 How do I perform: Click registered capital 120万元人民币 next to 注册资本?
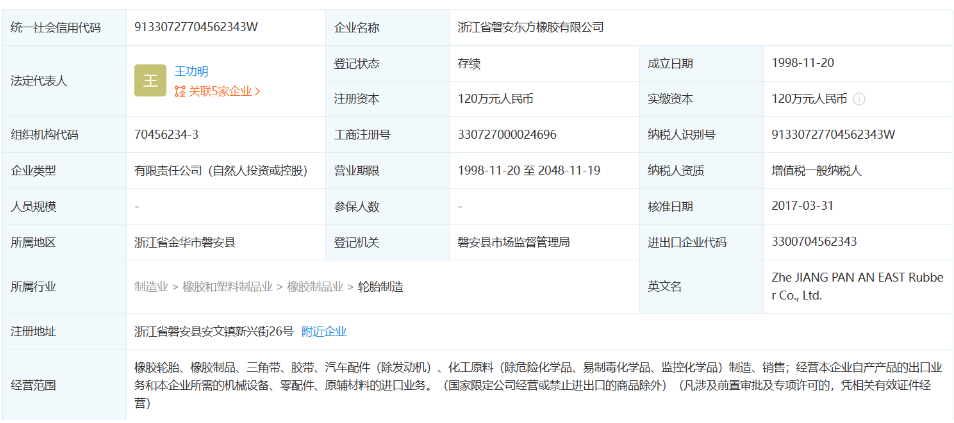(495, 99)
